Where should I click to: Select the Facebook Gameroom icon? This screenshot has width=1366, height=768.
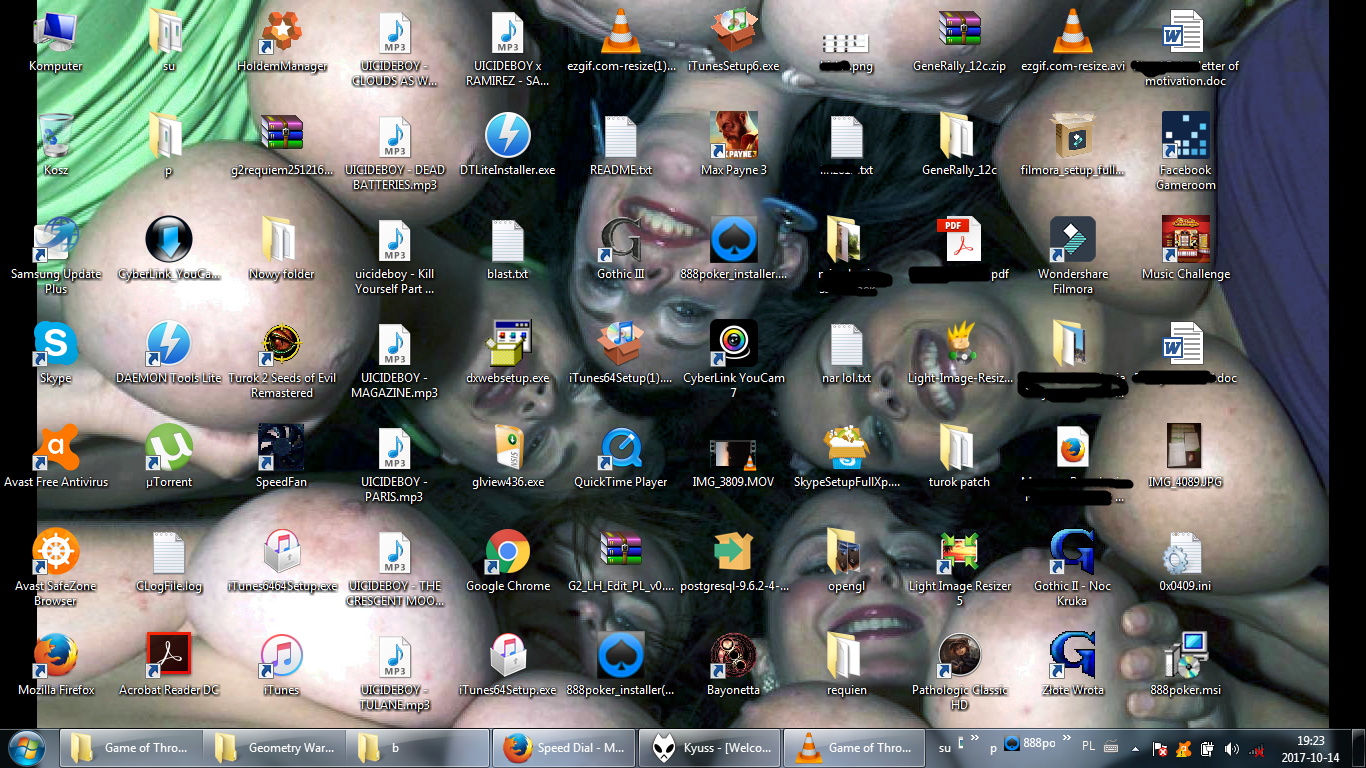coord(1186,152)
